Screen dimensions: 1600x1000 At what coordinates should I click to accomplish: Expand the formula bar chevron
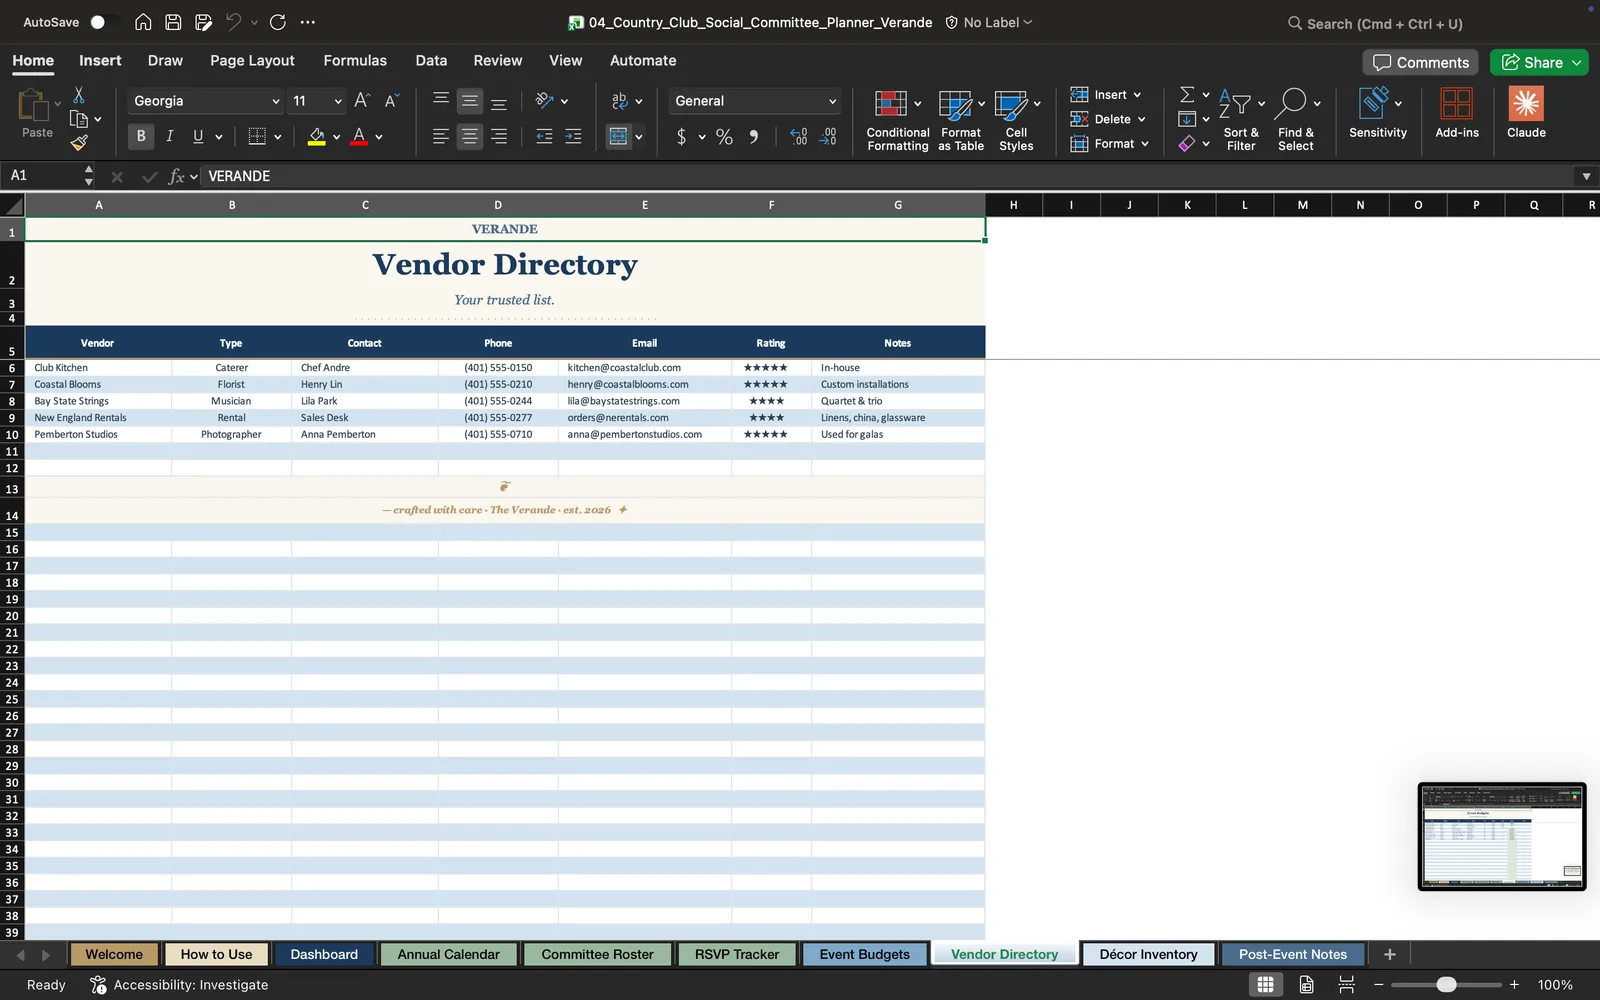click(x=1586, y=176)
